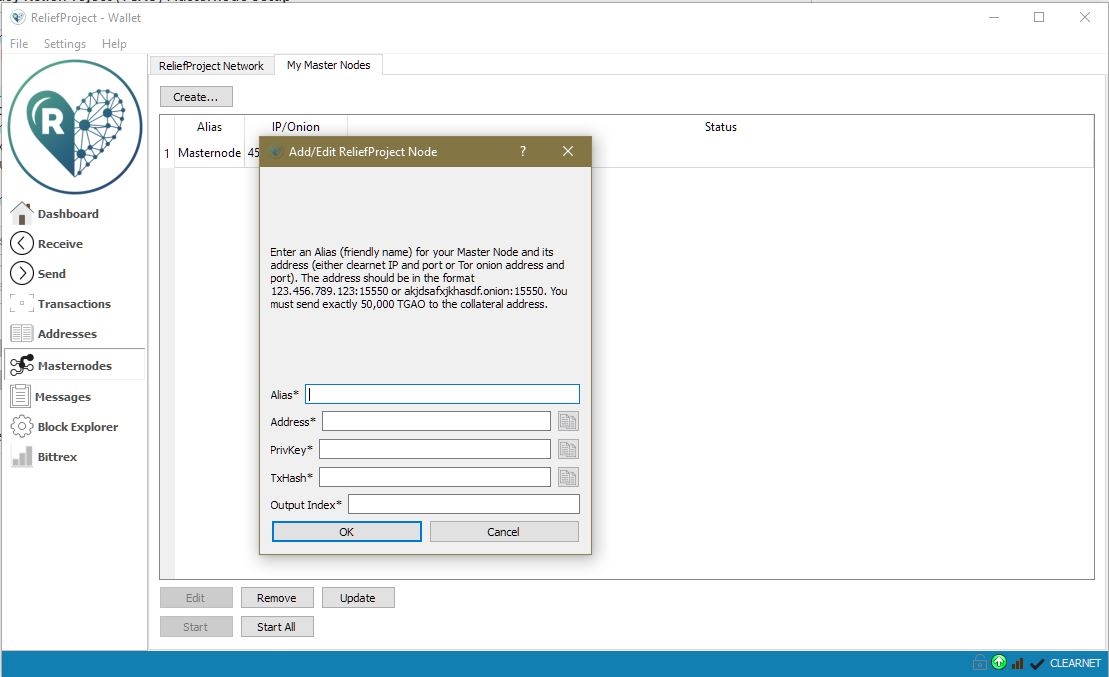Click the lock icon in status bar
The height and width of the screenshot is (677, 1109).
click(979, 663)
